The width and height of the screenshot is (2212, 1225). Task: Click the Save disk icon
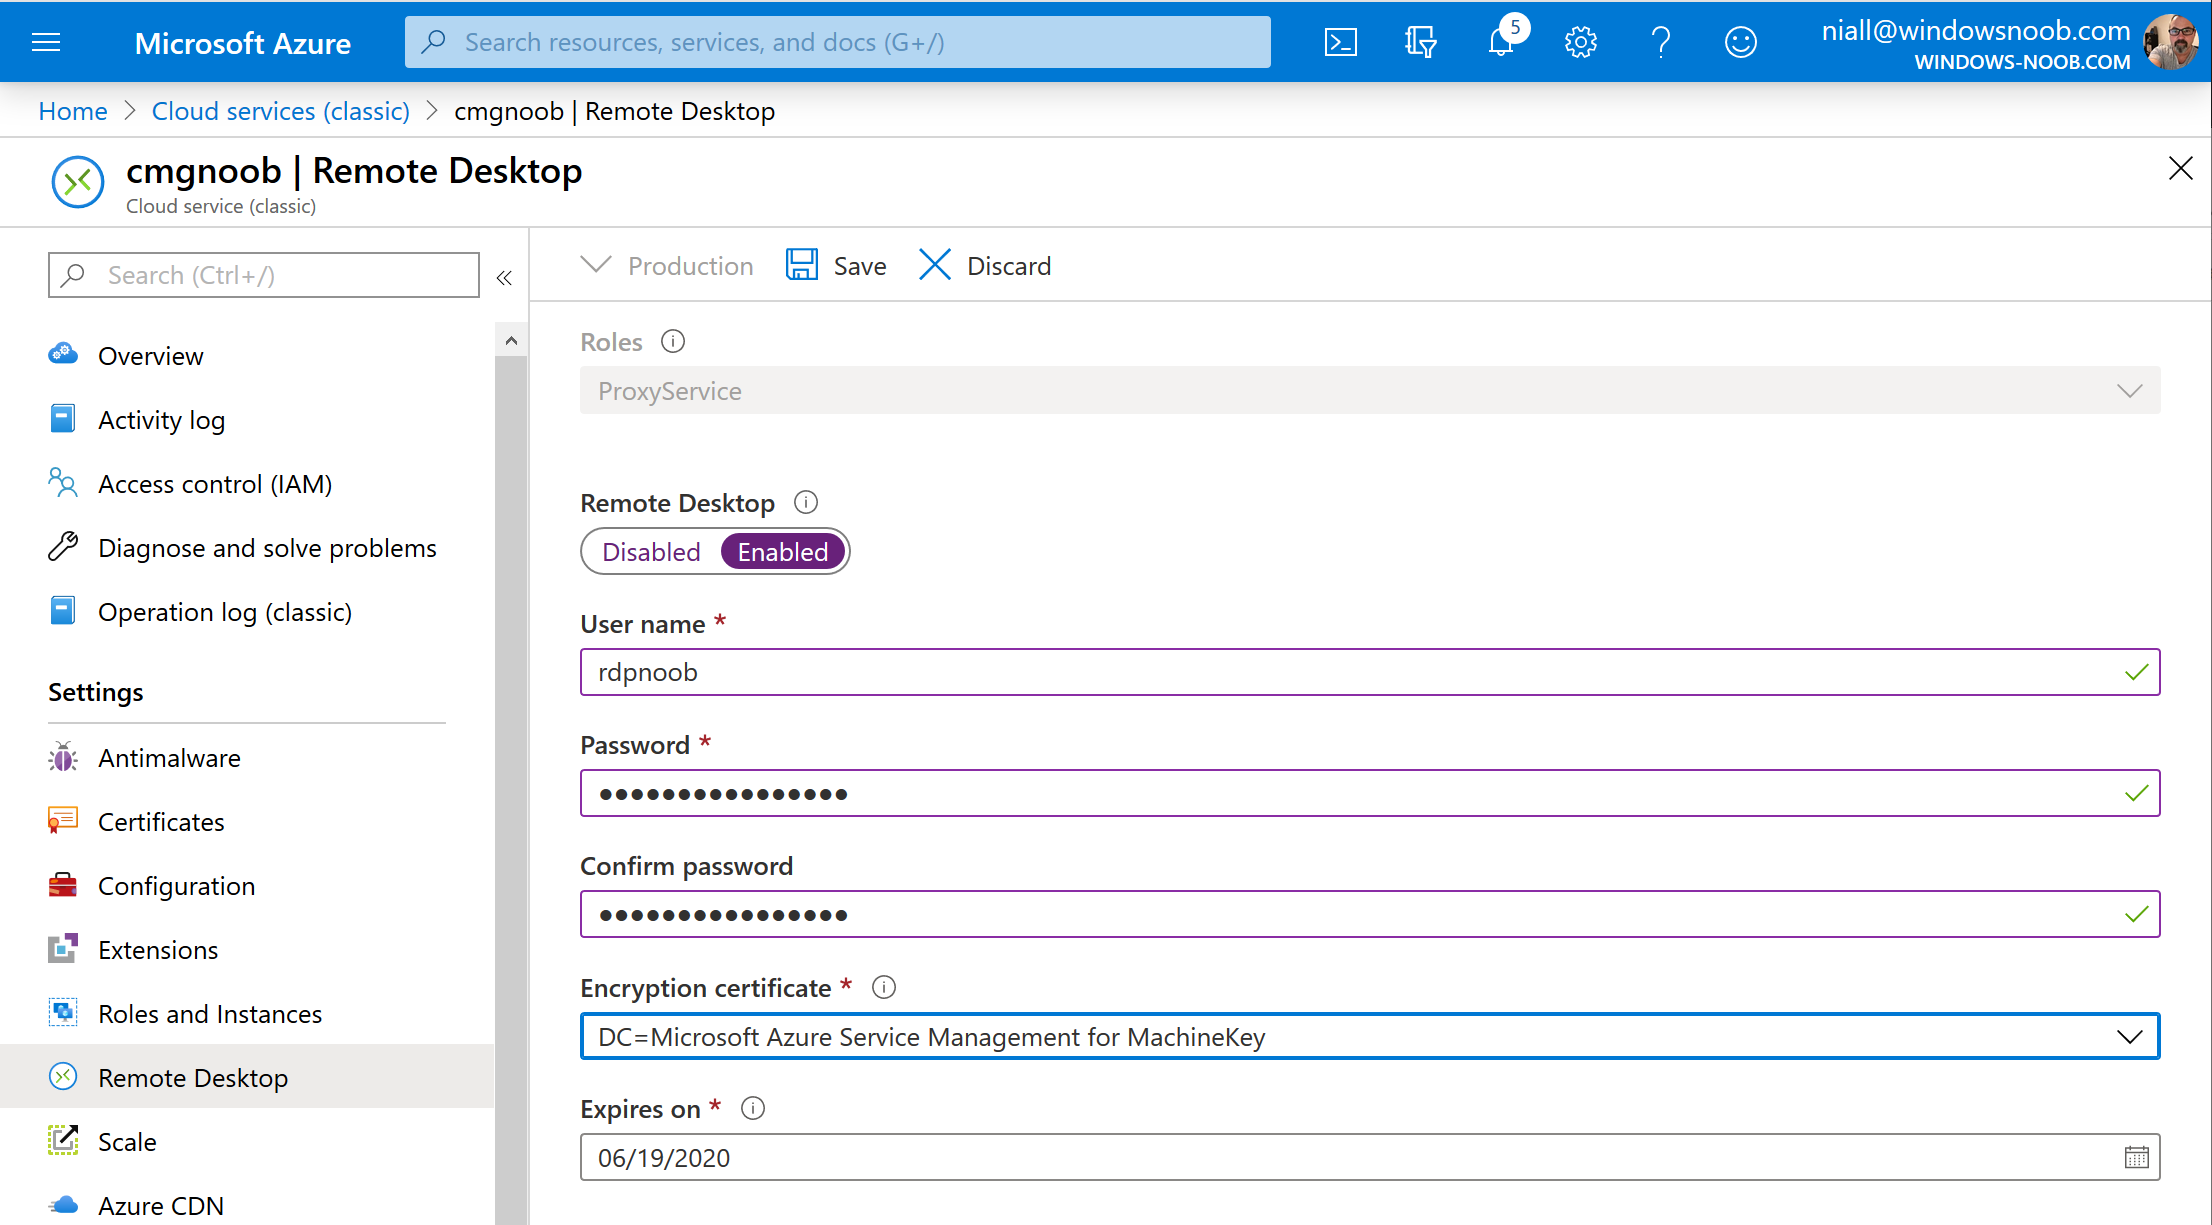(802, 265)
